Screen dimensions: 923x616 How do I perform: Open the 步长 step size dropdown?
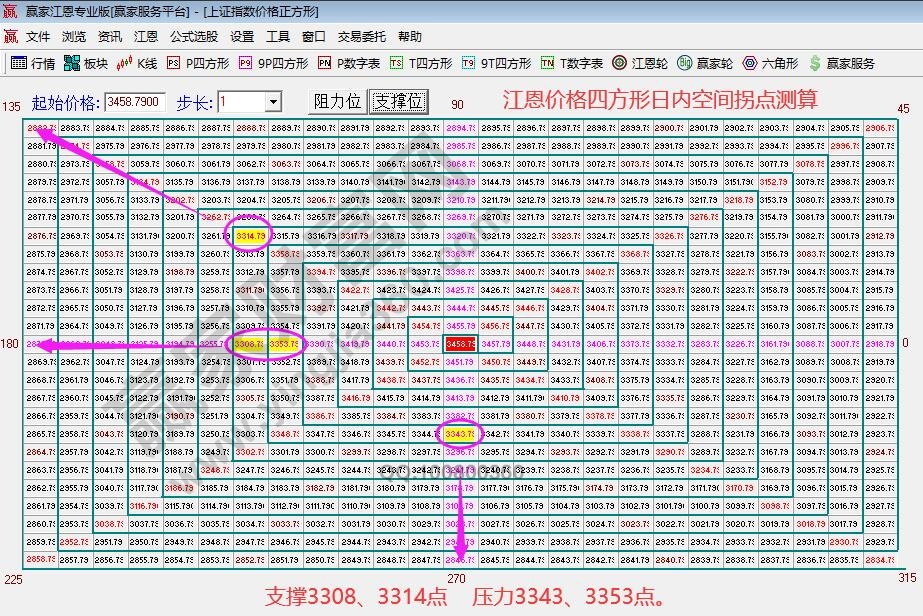(275, 100)
